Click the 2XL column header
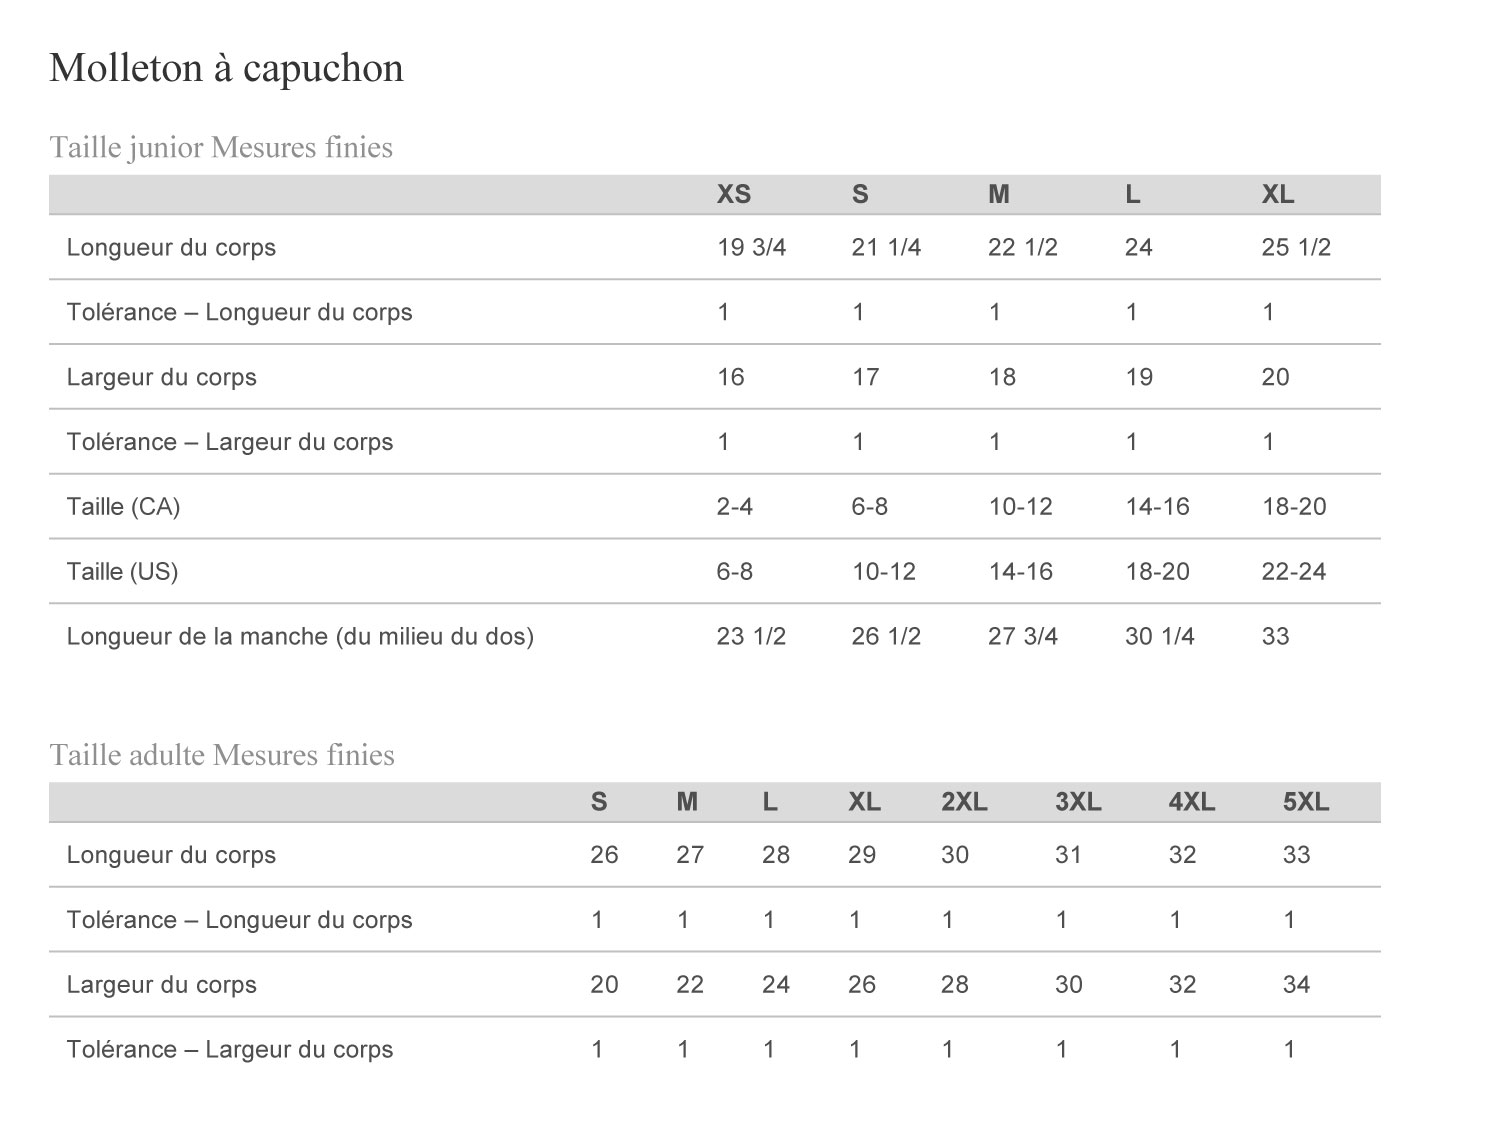Viewport: 1500px width, 1137px height. coord(964,801)
